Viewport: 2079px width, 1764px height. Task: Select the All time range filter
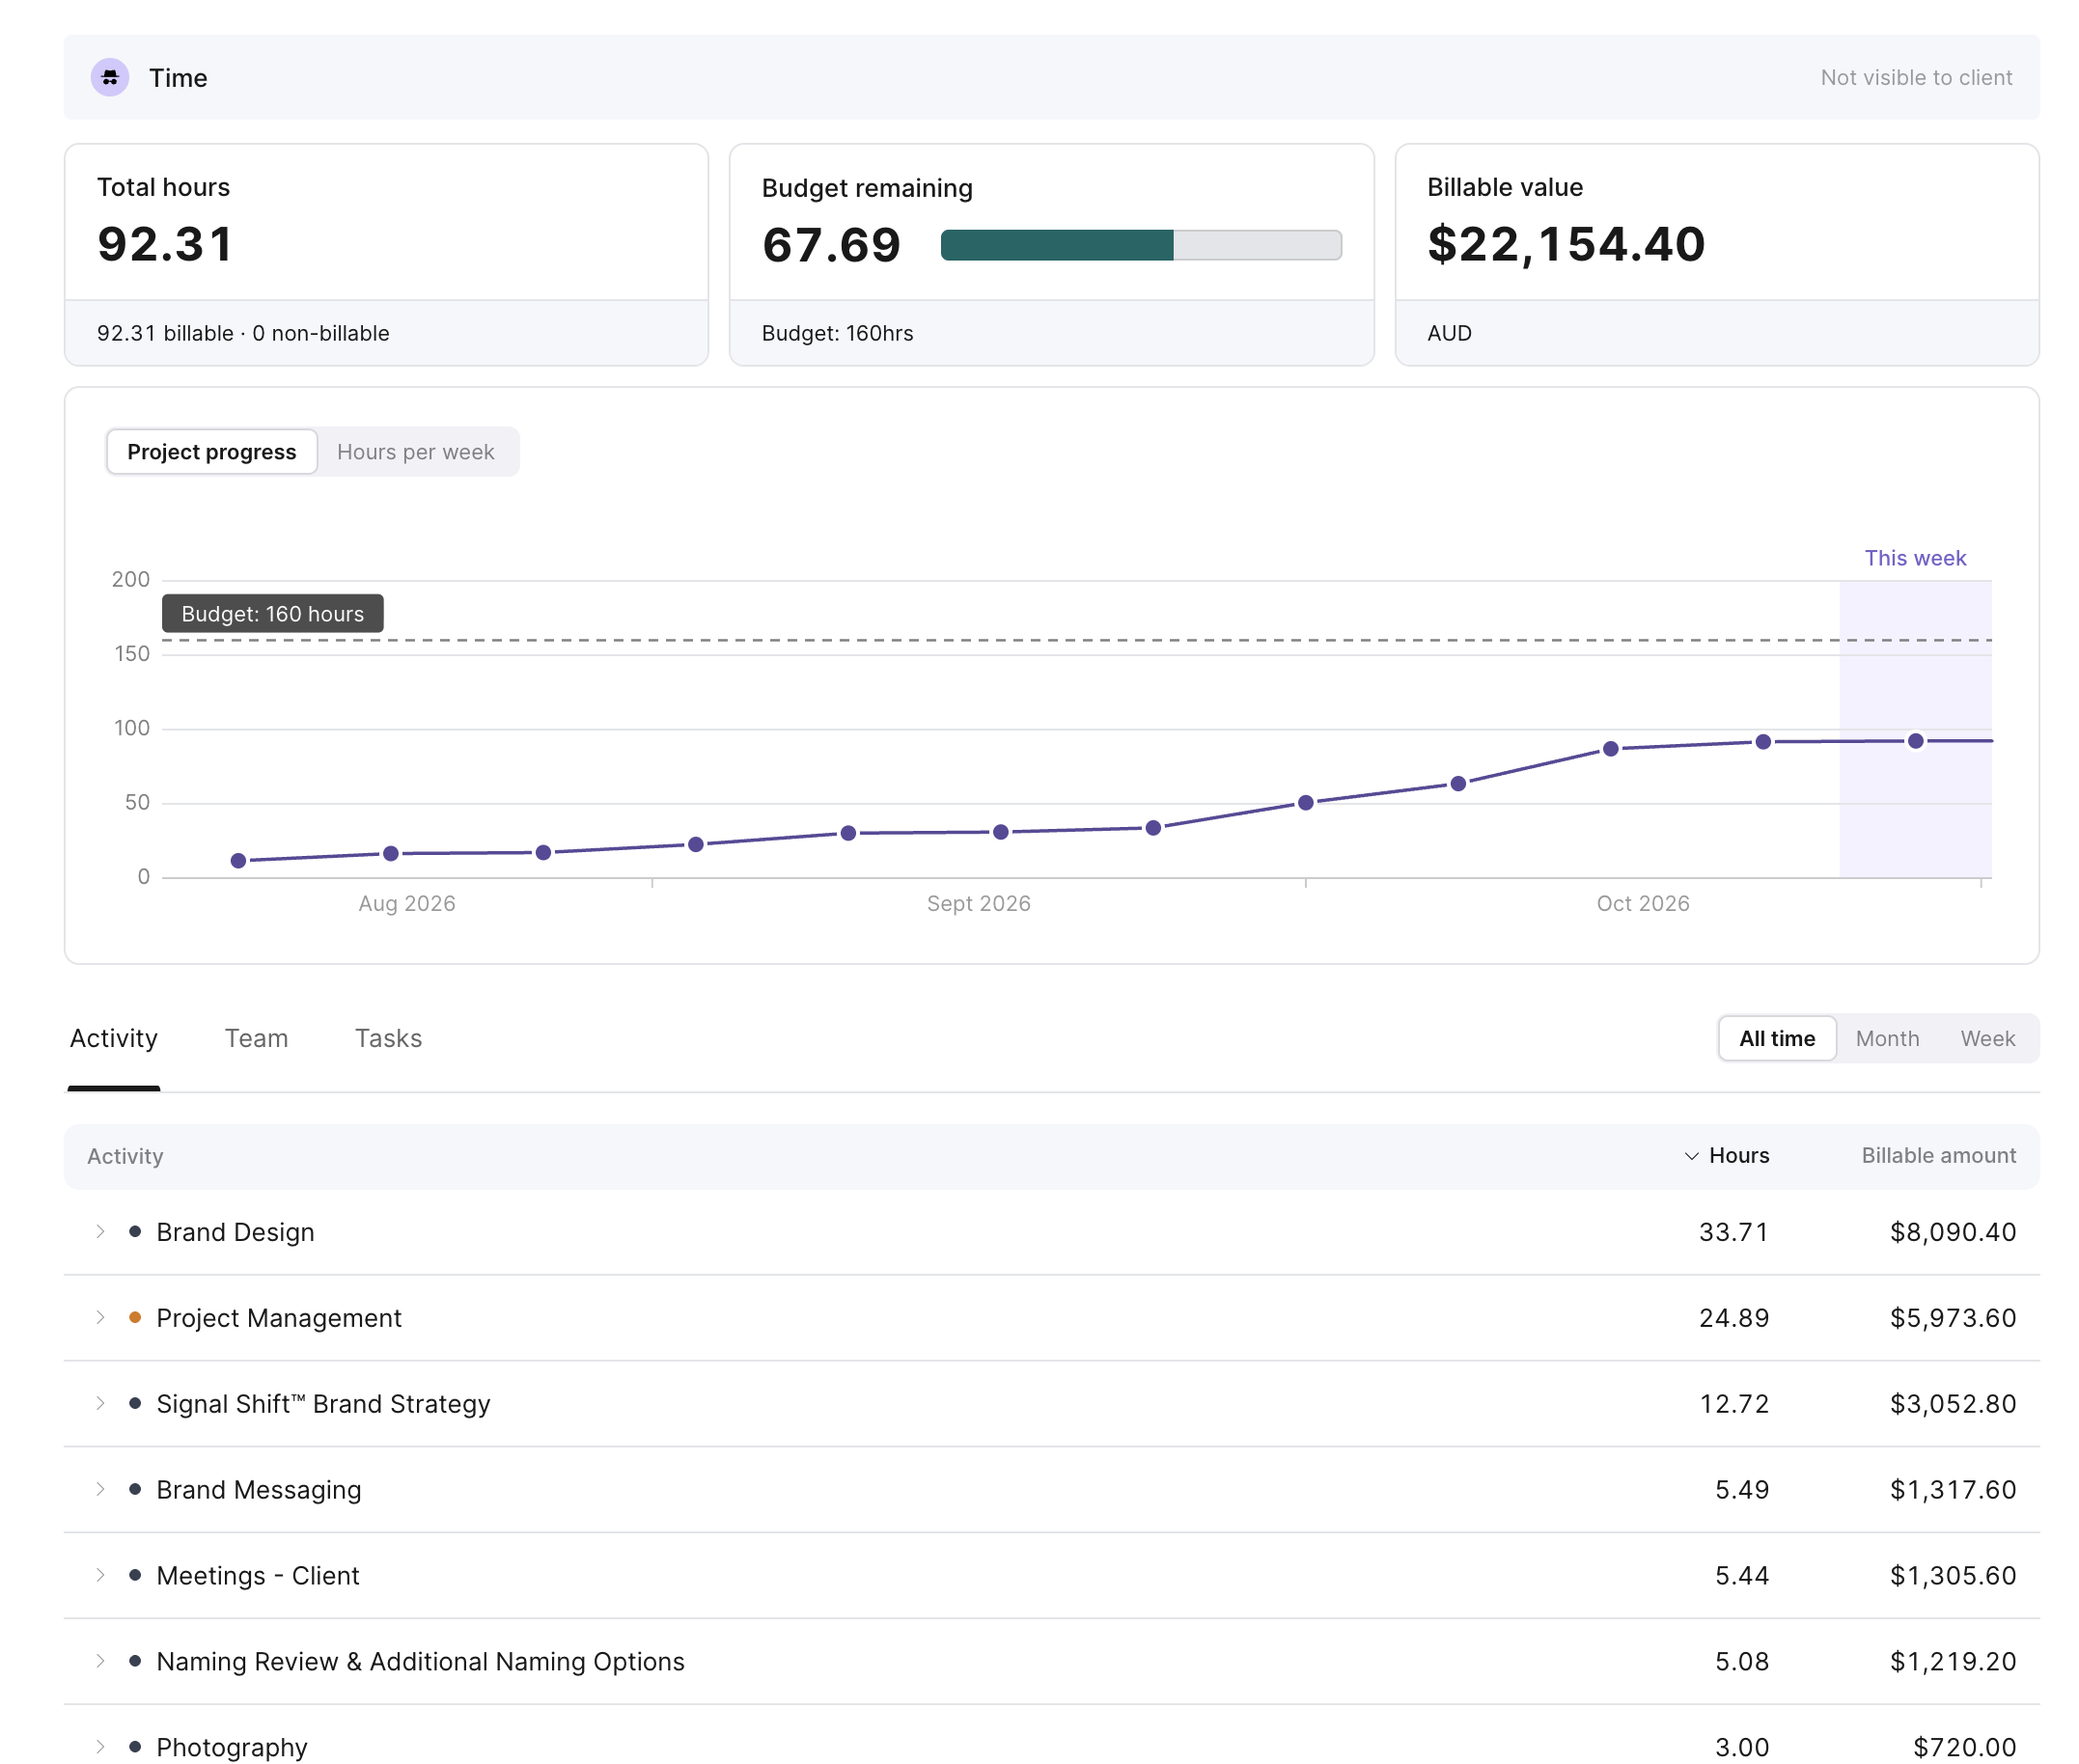pyautogui.click(x=1777, y=1038)
